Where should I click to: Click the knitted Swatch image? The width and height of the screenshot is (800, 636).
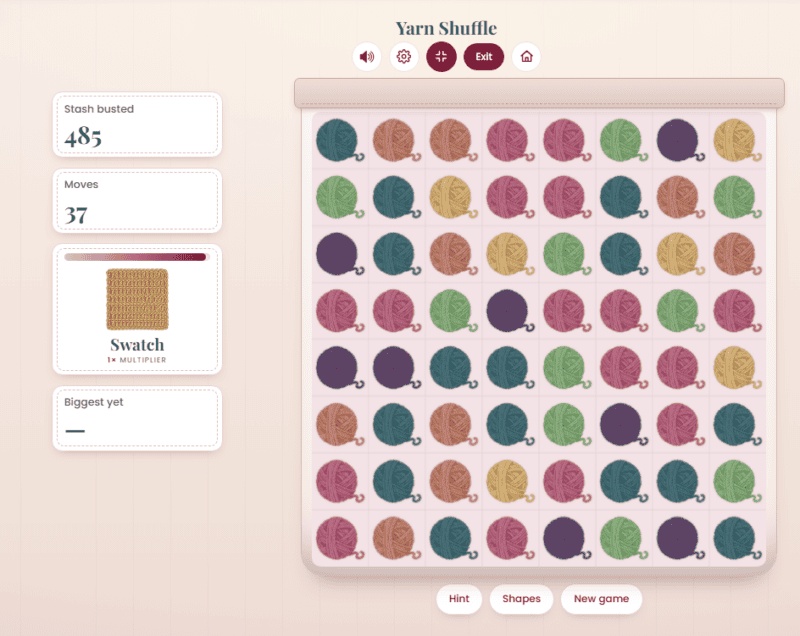click(x=137, y=299)
